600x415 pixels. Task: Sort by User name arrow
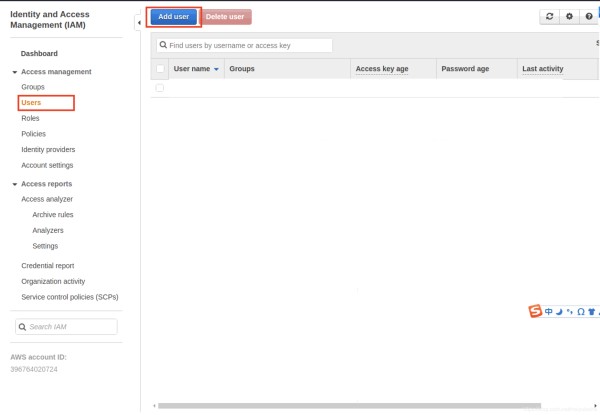click(216, 69)
